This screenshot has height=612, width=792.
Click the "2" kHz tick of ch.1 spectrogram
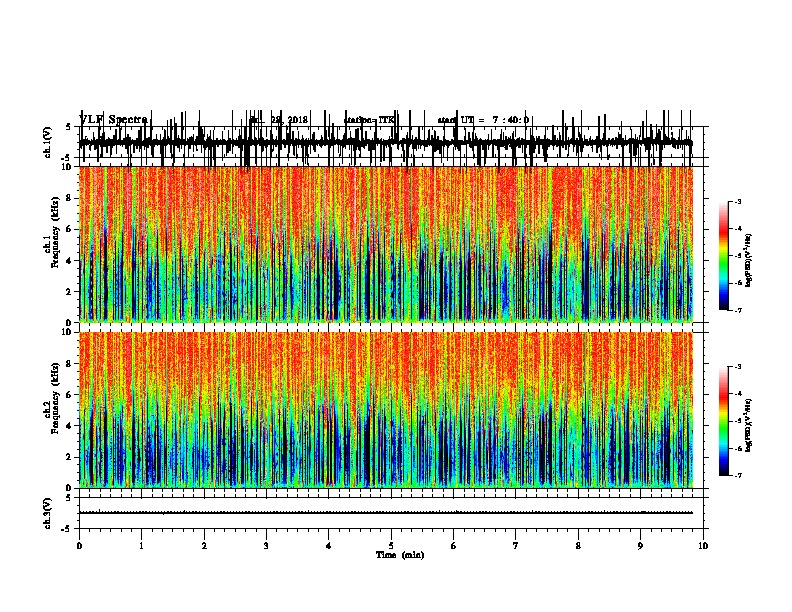point(69,292)
